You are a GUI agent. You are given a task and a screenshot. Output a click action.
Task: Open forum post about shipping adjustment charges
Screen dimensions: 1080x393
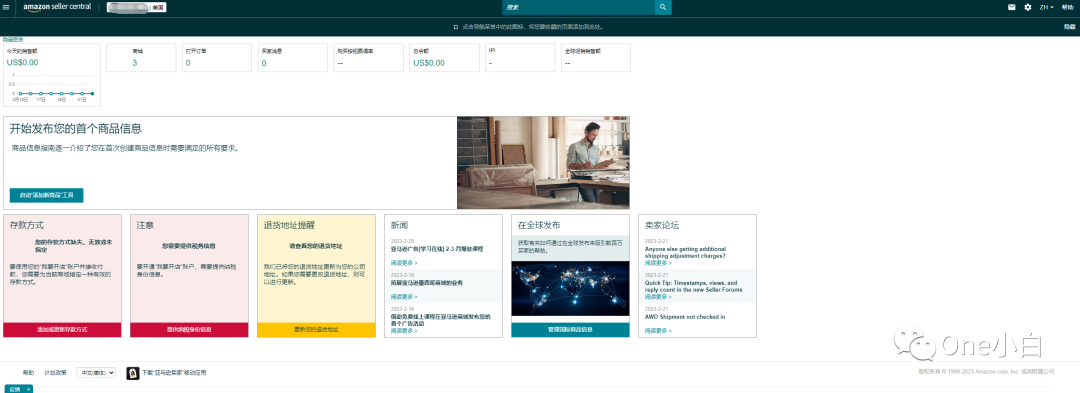pos(685,252)
